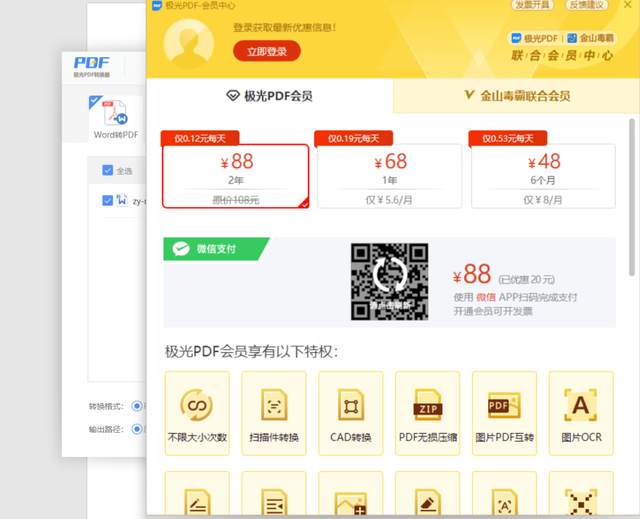Click the 仅0.12元每天 price tag
640x519 pixels.
coord(200,138)
